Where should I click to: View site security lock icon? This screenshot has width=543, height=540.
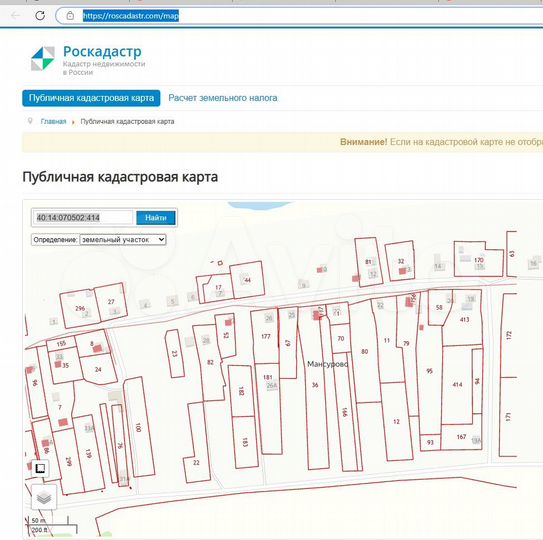click(70, 15)
